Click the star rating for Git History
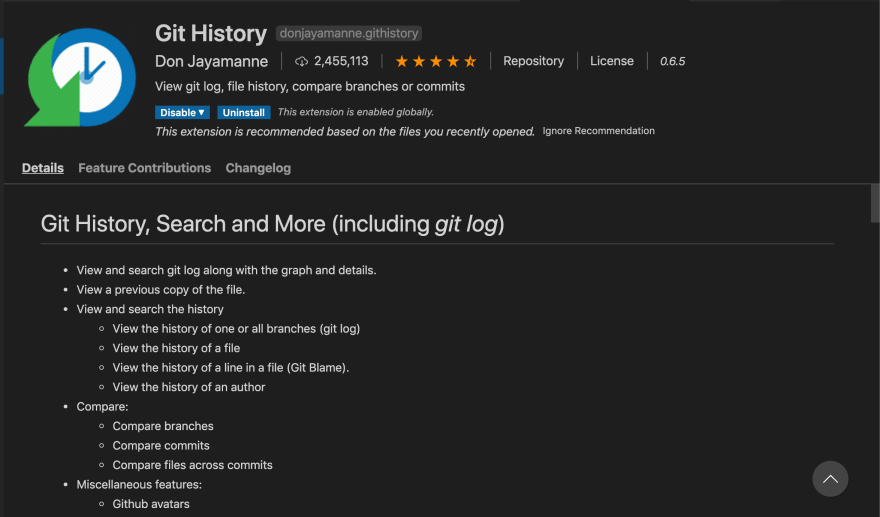The width and height of the screenshot is (880, 517). pos(436,61)
